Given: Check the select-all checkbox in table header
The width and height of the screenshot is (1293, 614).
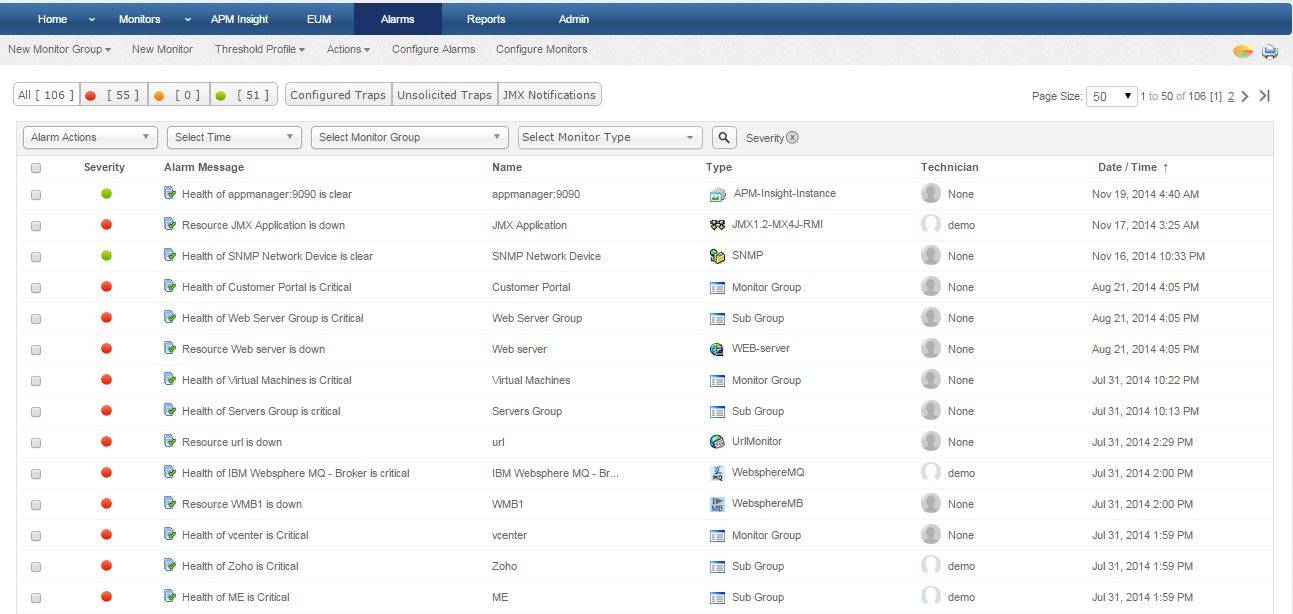Looking at the screenshot, I should click(36, 167).
